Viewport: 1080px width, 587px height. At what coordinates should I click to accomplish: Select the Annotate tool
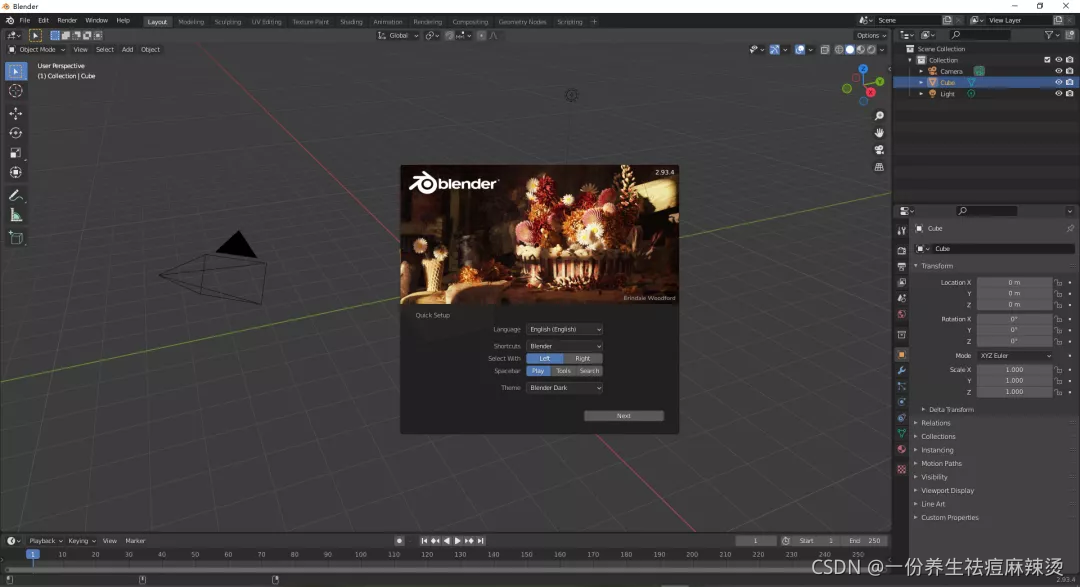click(x=16, y=196)
